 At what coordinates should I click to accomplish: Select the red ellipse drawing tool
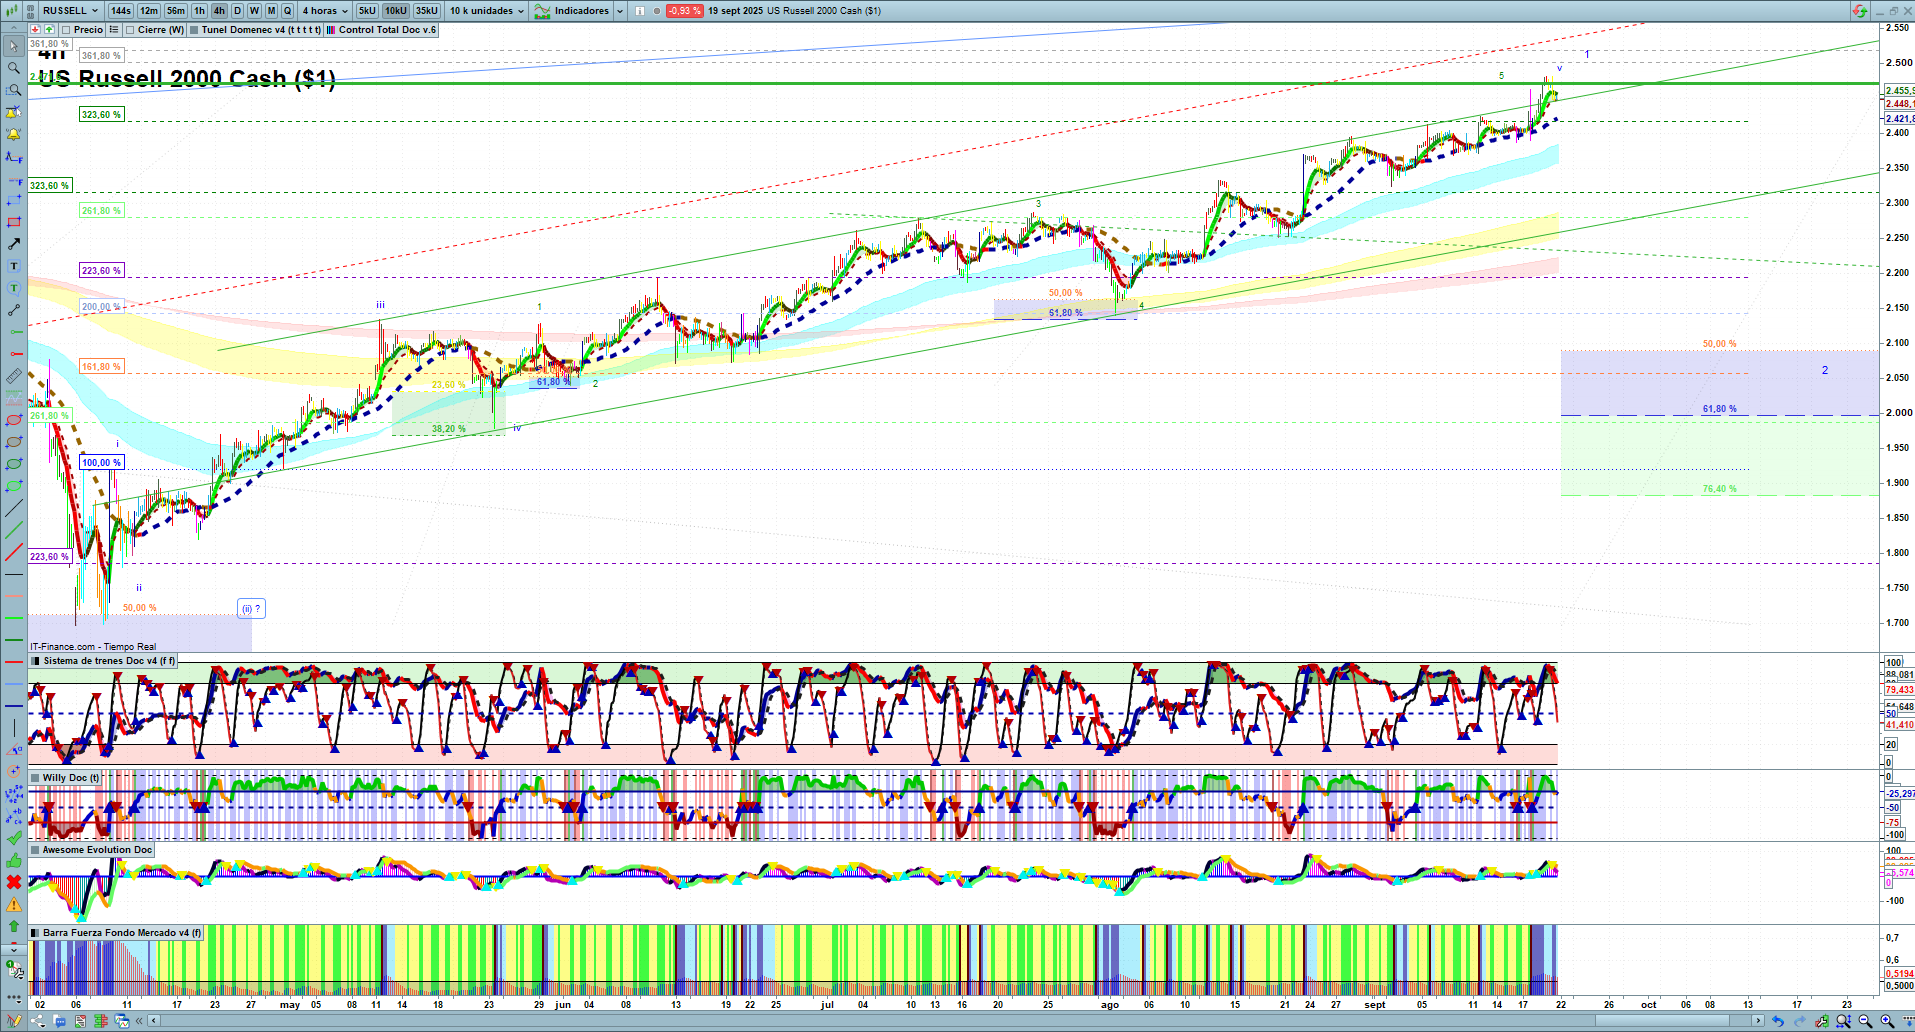coord(13,420)
